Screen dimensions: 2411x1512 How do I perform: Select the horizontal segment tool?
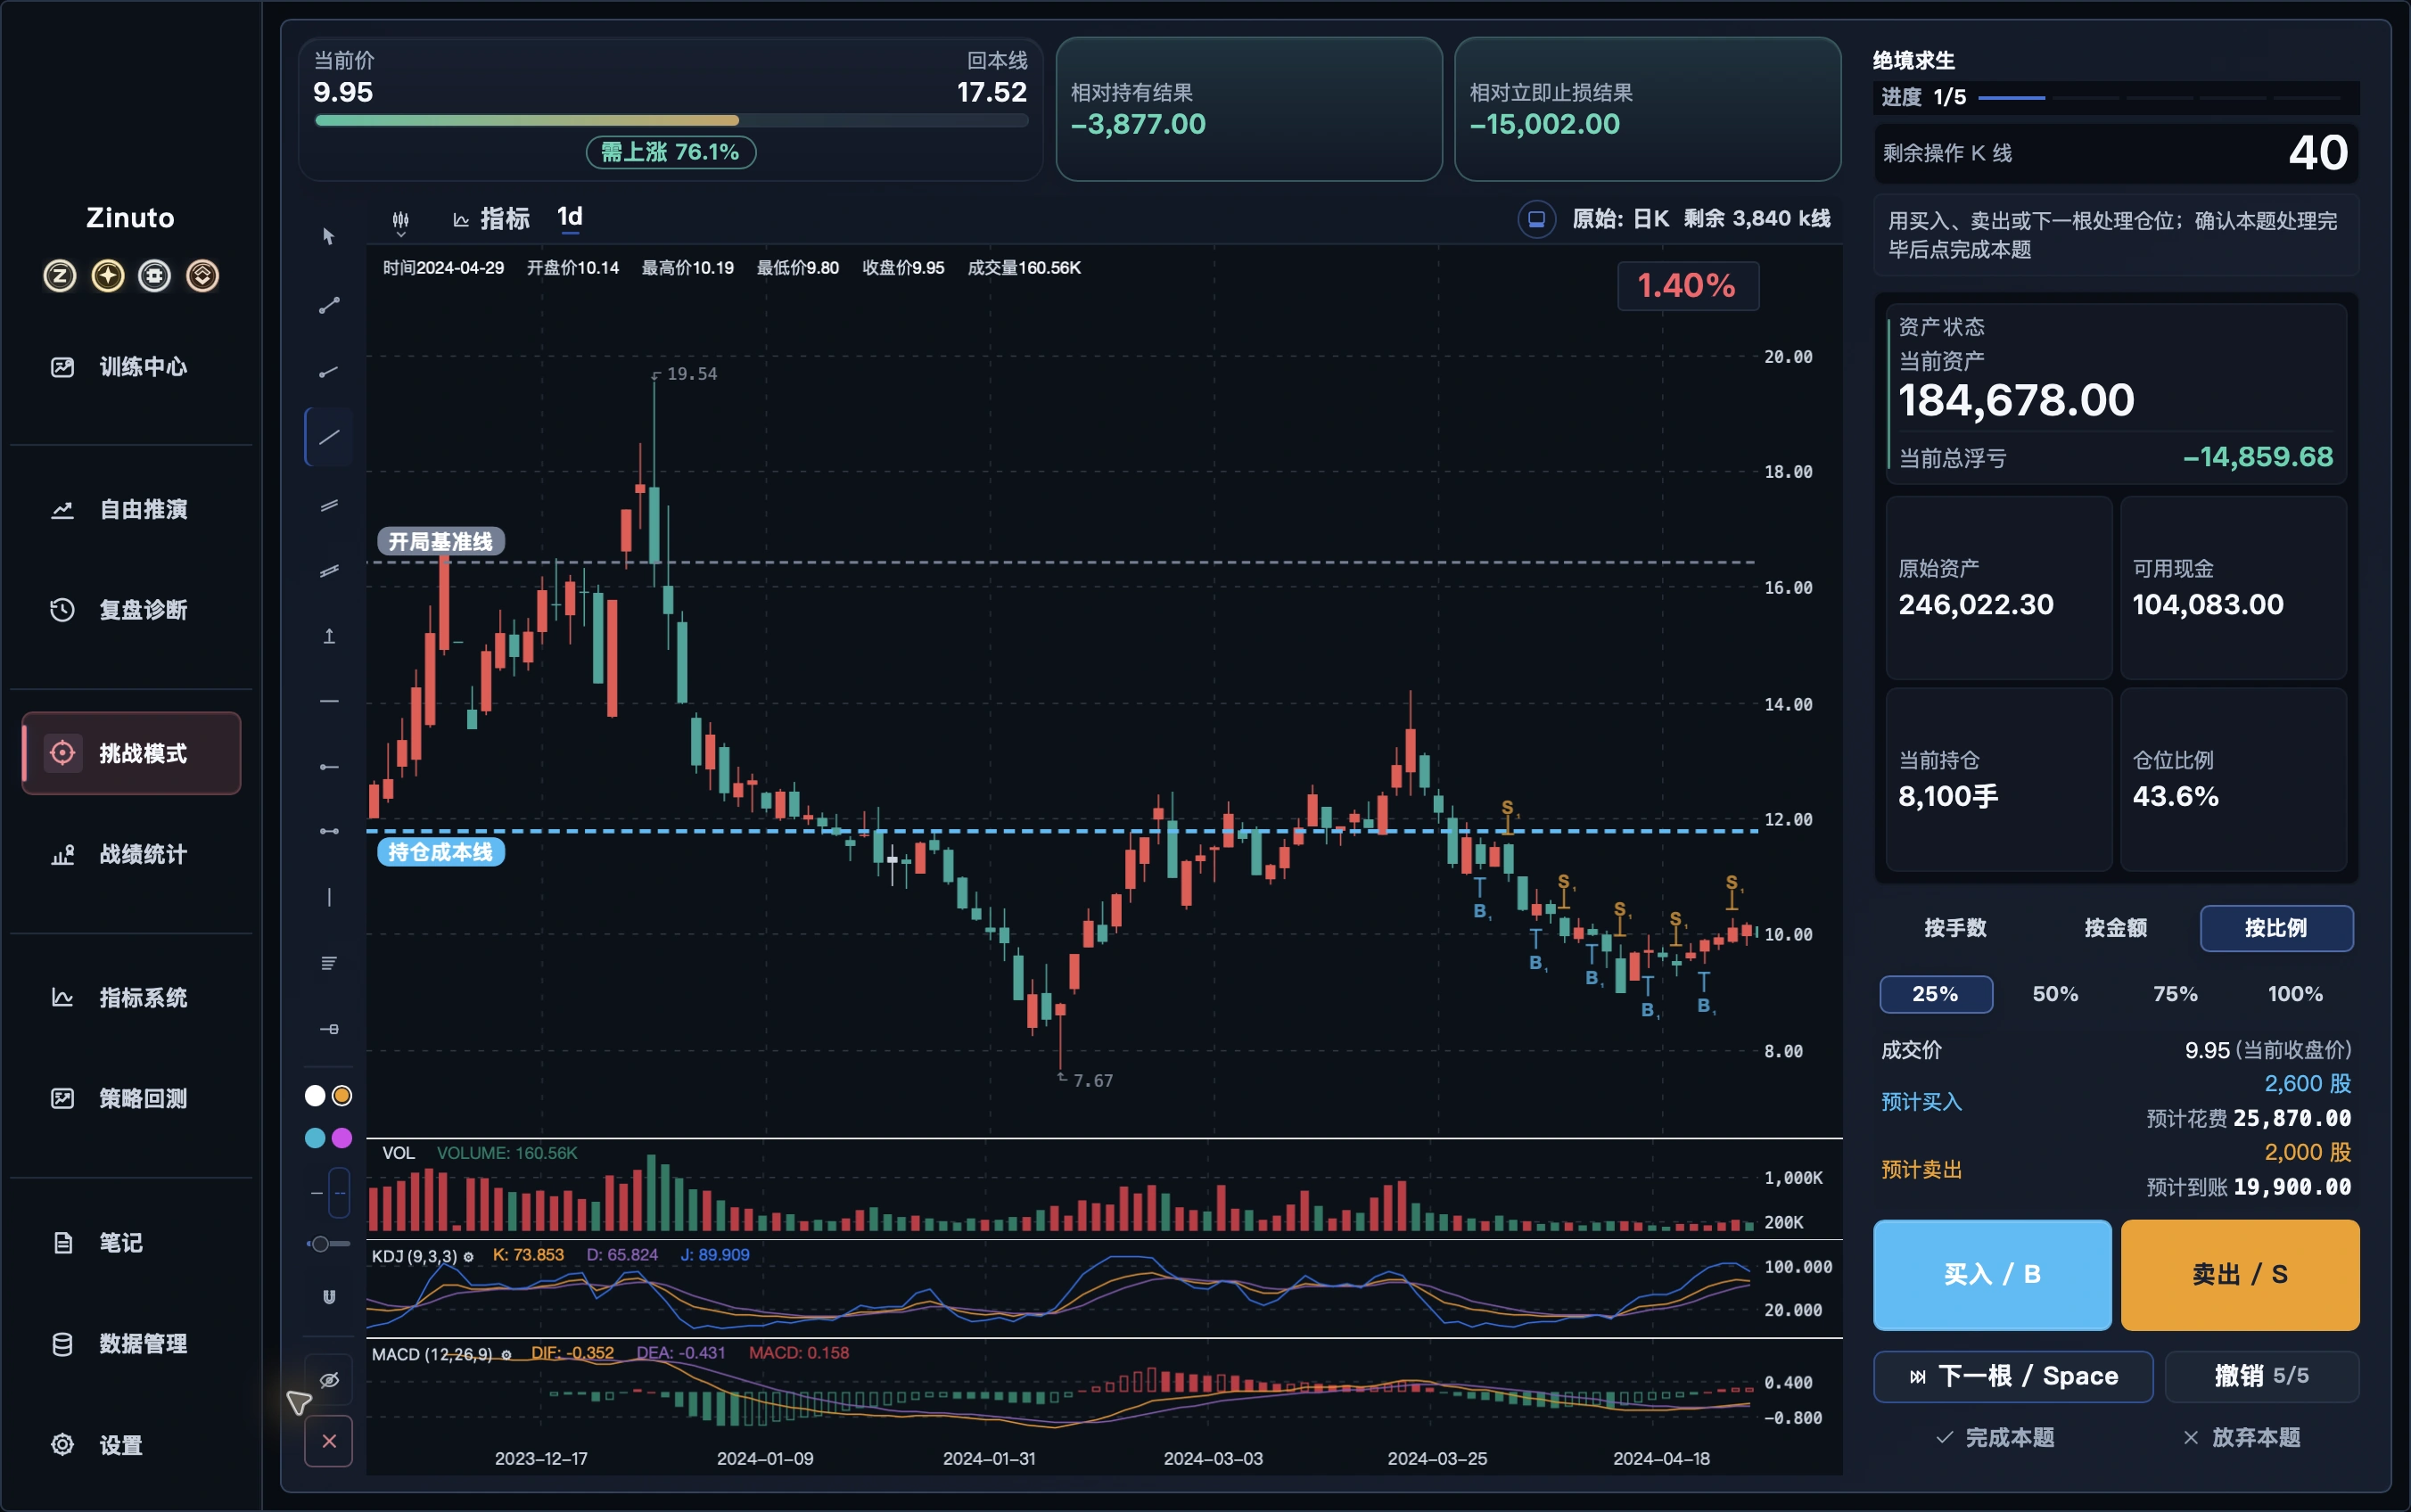[x=328, y=831]
